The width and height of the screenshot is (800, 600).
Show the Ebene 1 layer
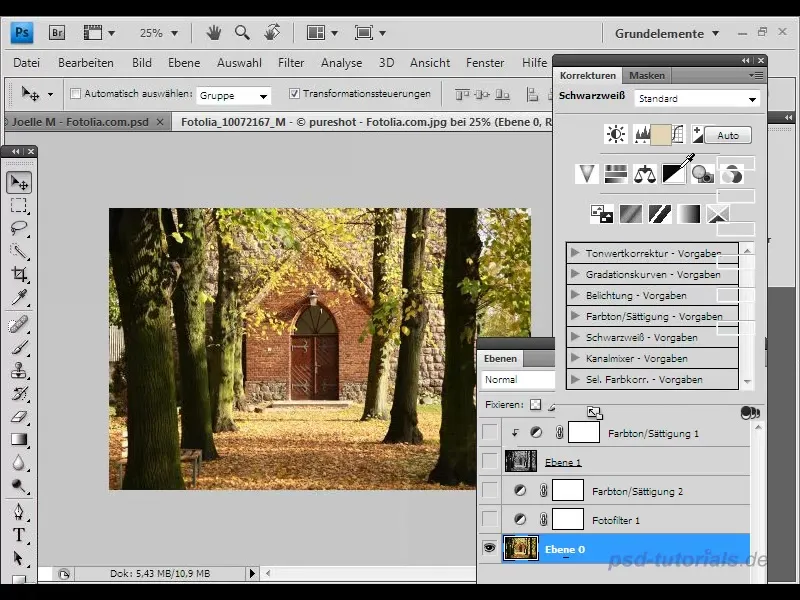click(489, 461)
